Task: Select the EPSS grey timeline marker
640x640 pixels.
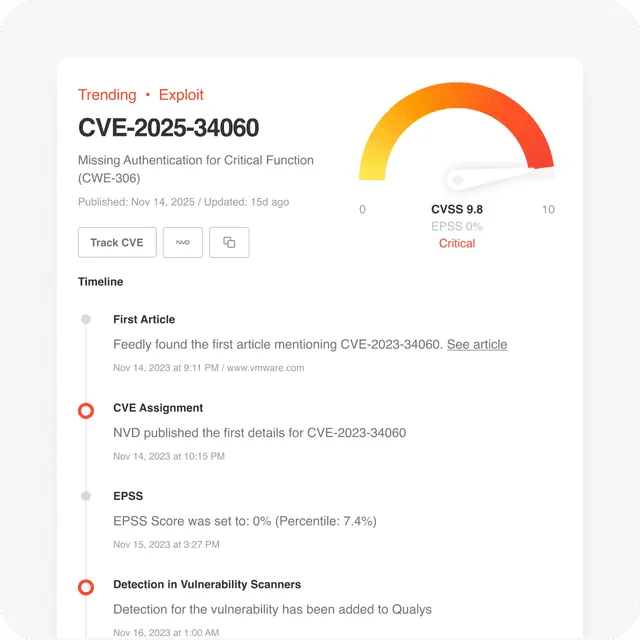Action: [x=86, y=496]
